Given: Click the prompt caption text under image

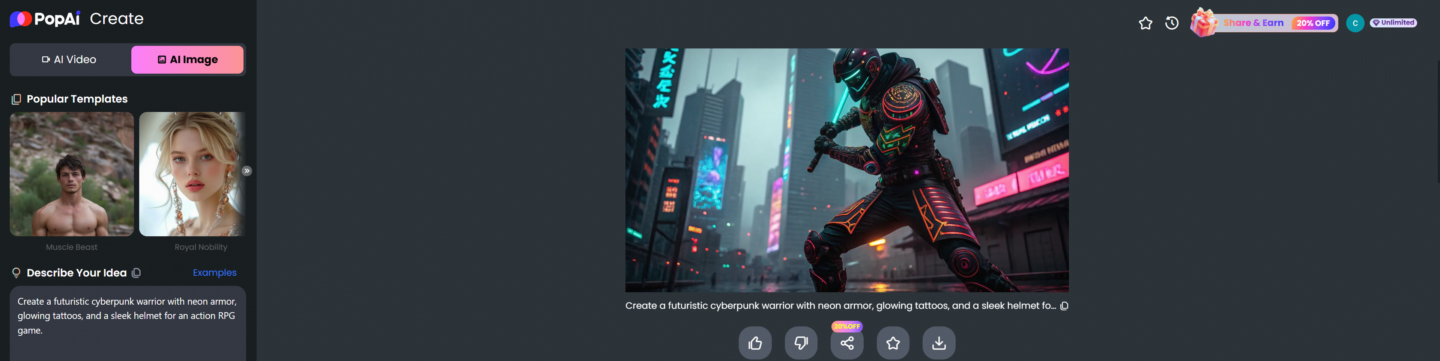Looking at the screenshot, I should click(x=840, y=306).
